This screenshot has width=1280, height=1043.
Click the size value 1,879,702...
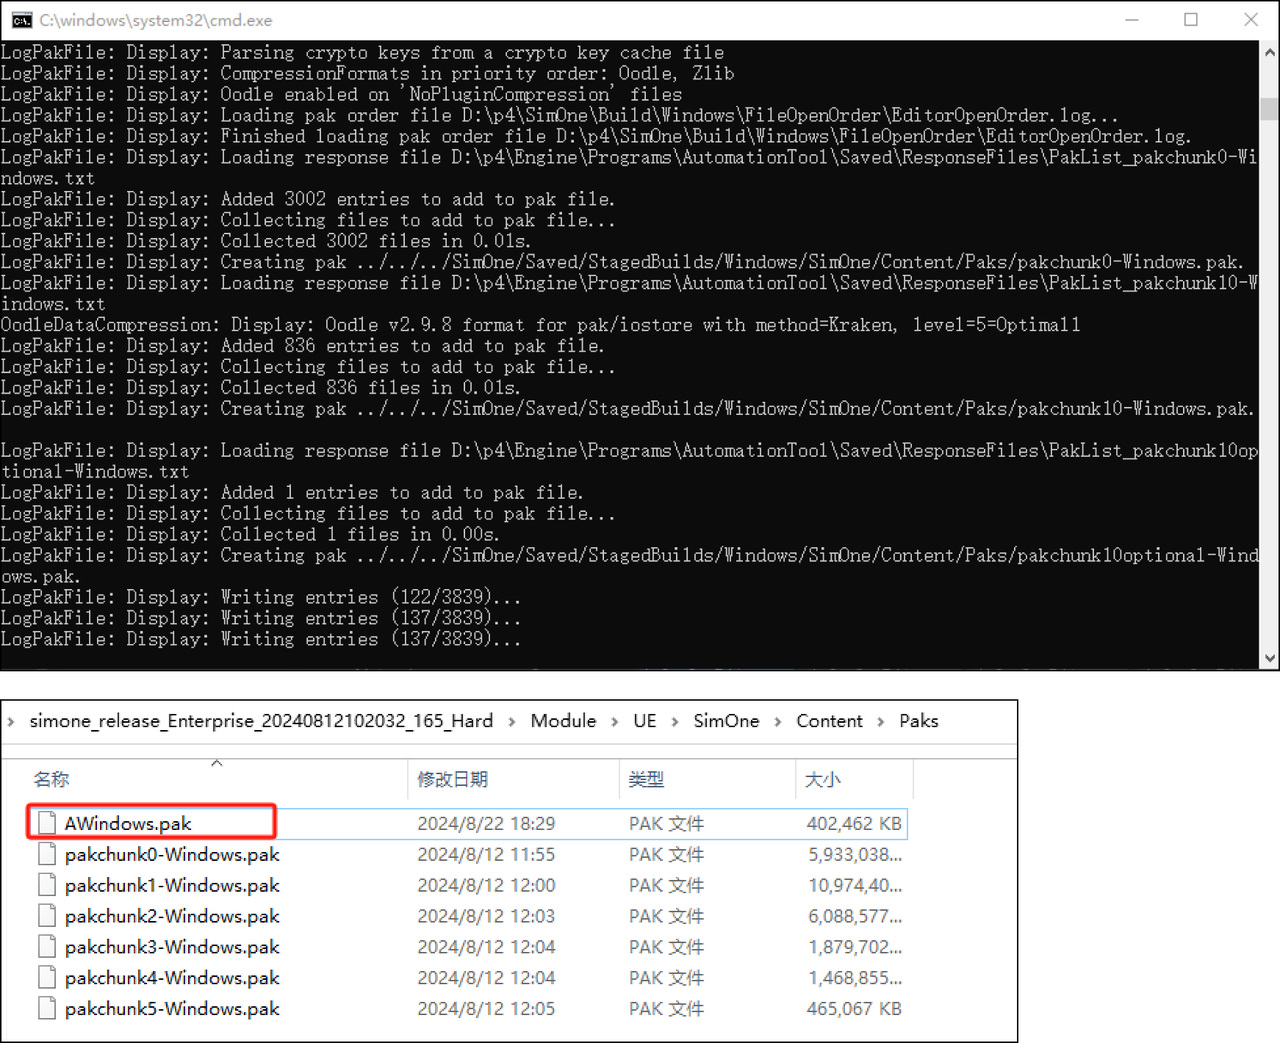coord(855,947)
